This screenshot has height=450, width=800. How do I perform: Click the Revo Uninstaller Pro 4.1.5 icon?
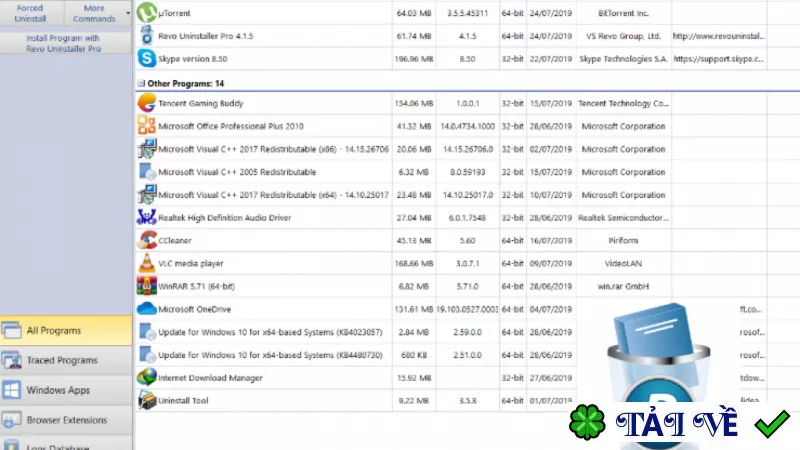[147, 36]
